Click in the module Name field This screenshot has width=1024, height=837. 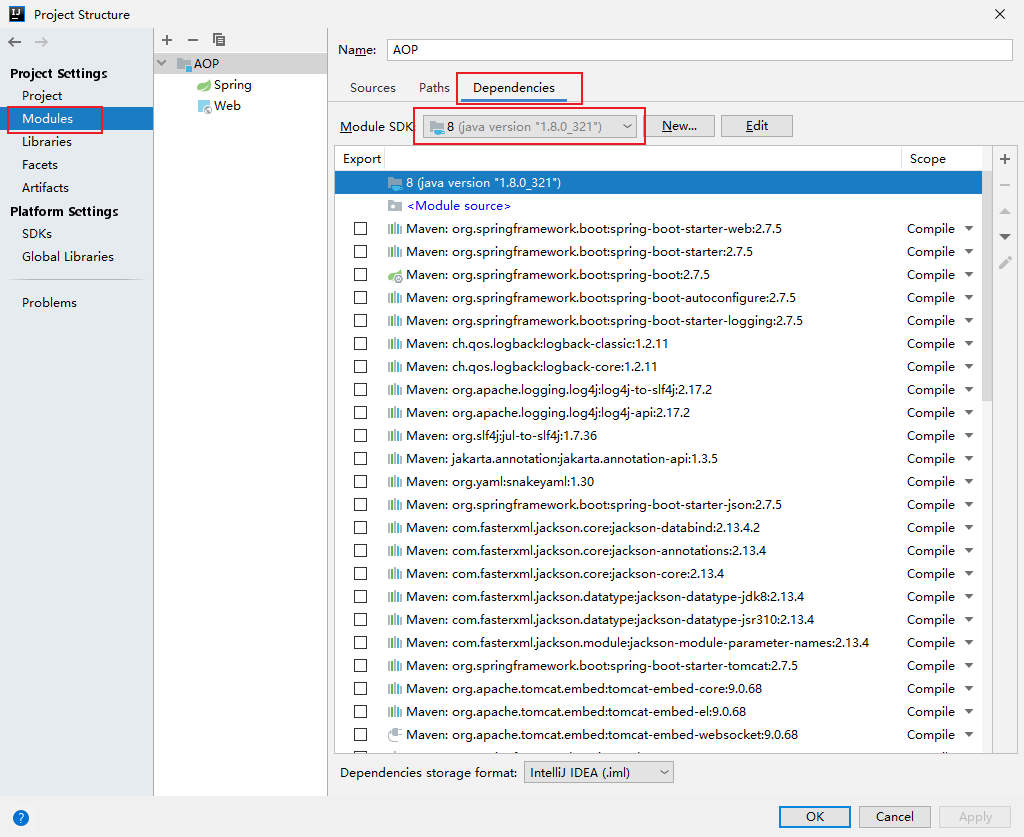(x=700, y=50)
